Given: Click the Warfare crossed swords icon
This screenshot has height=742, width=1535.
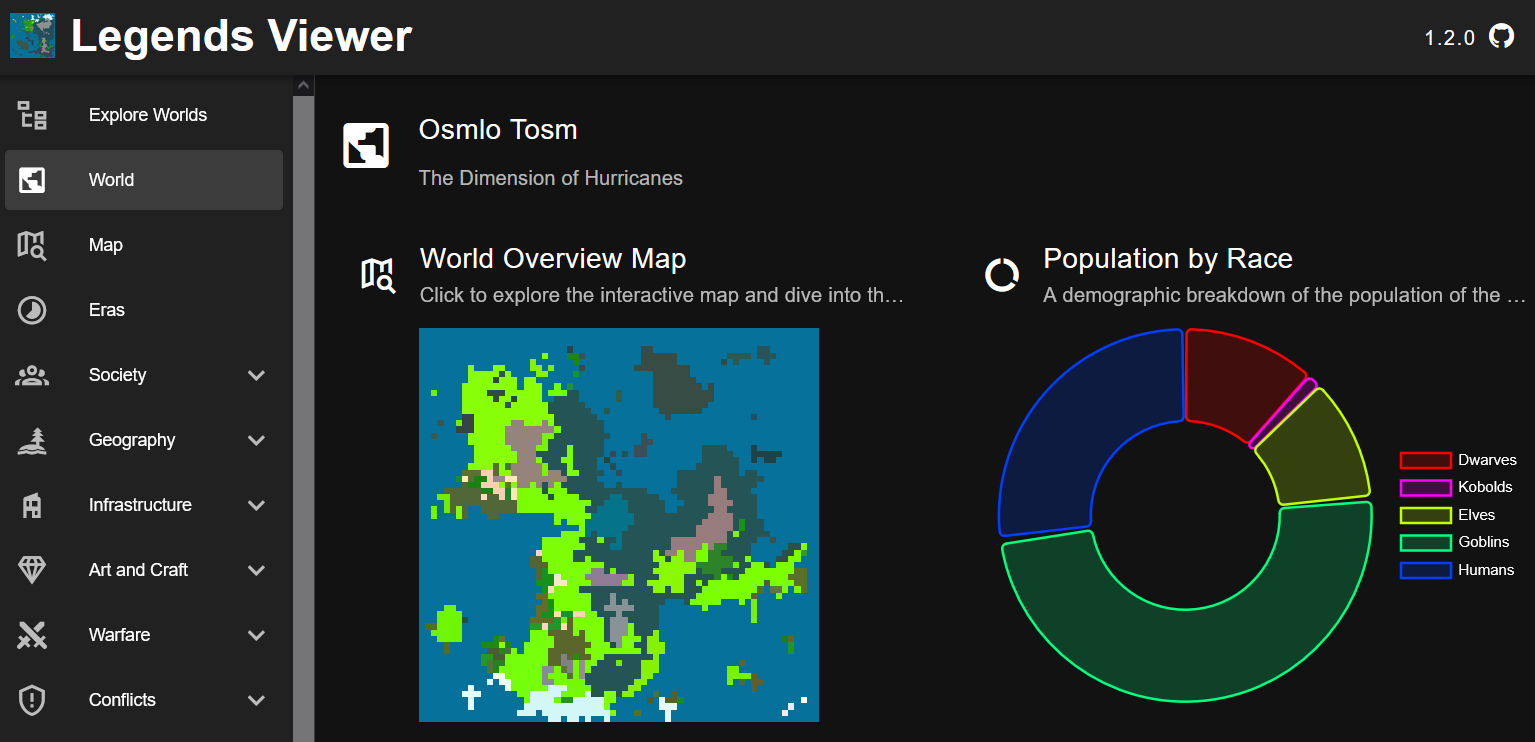Looking at the screenshot, I should [32, 635].
